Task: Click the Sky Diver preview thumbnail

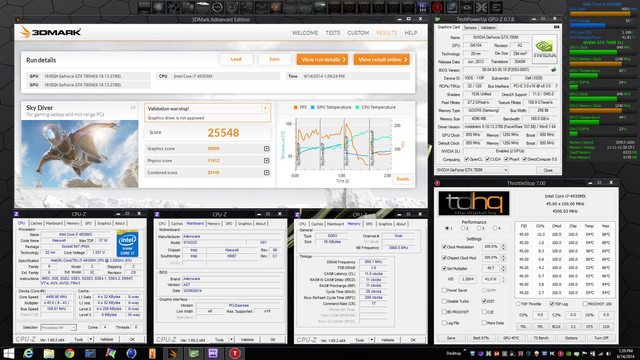Action: (x=80, y=154)
